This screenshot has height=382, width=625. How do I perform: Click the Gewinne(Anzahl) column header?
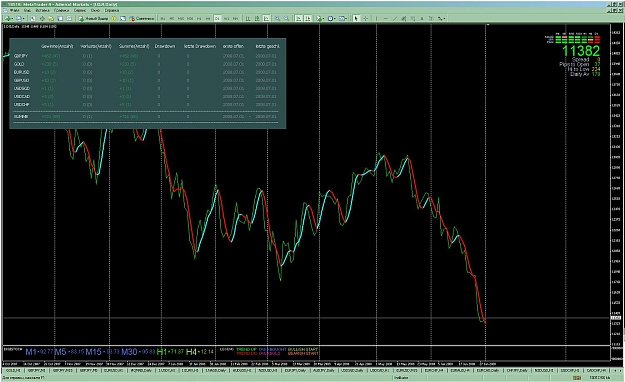57,46
